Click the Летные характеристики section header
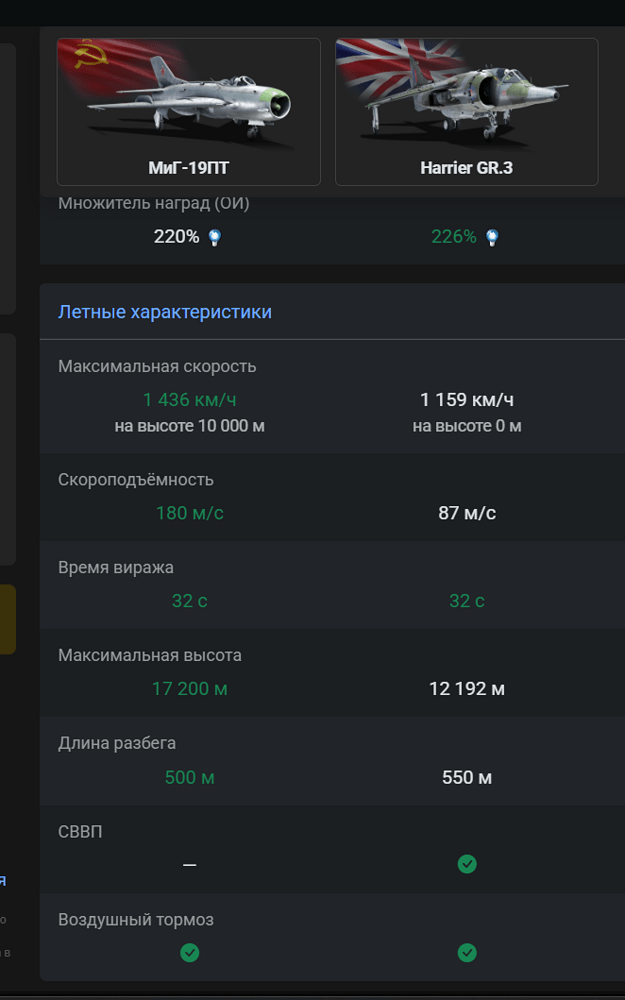Viewport: 625px width, 1000px height. coord(165,312)
